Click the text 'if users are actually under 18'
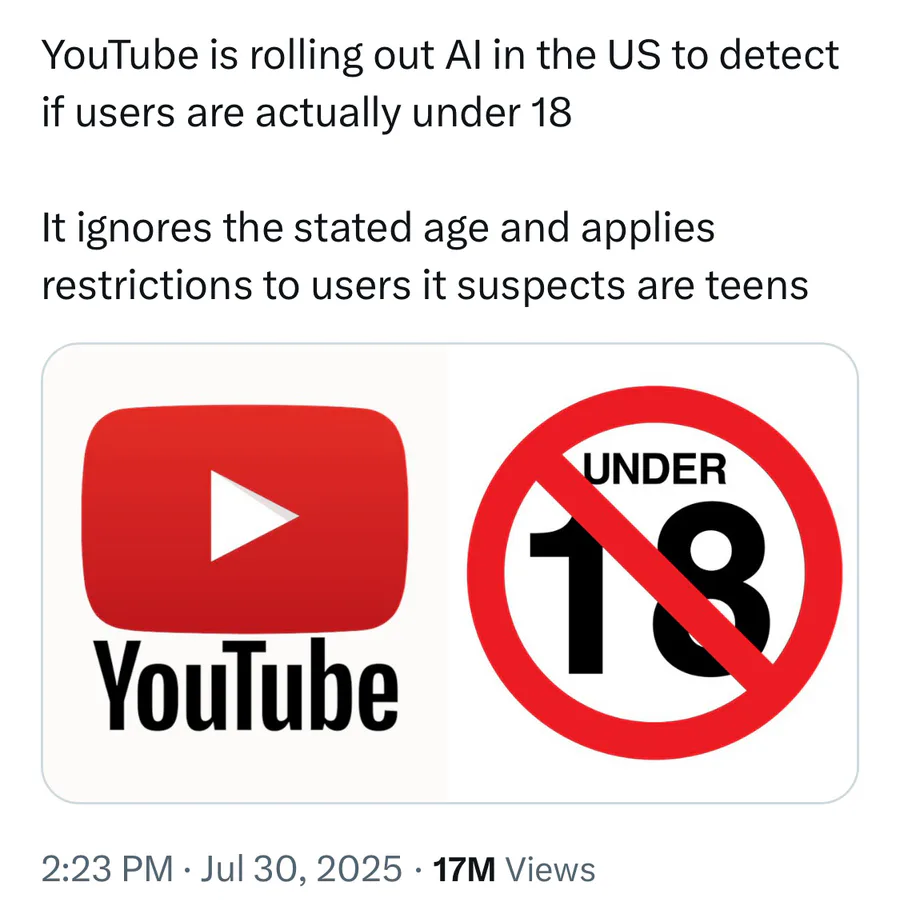 coord(307,112)
